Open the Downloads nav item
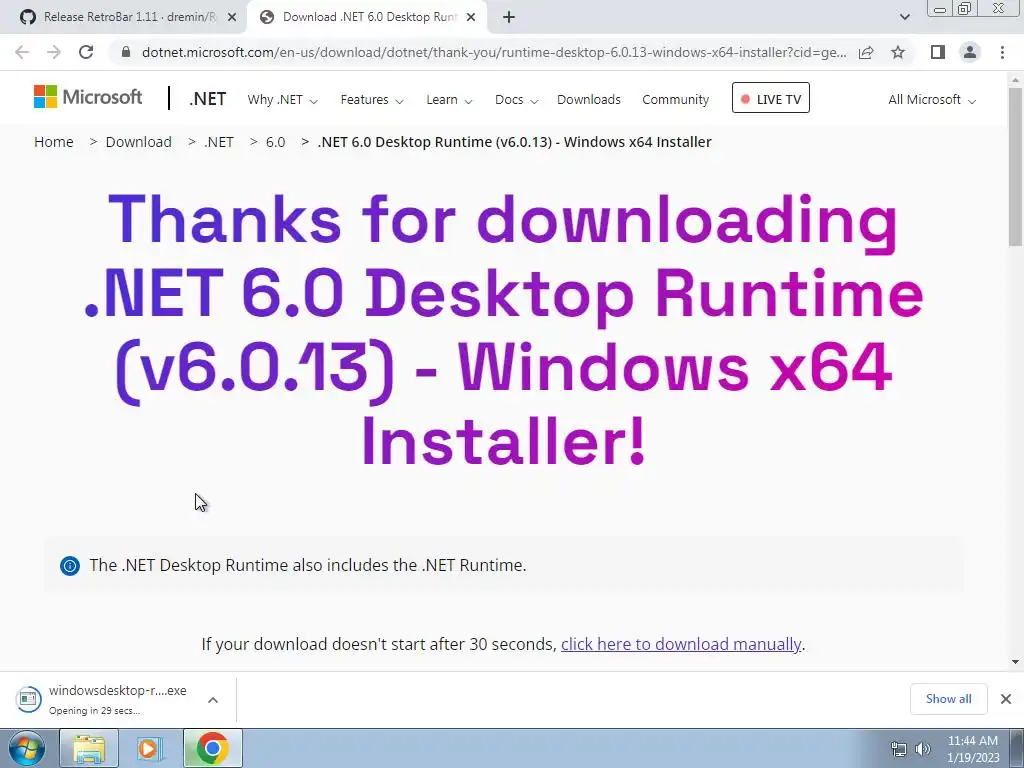Screen dimensions: 1024x768 tap(588, 99)
